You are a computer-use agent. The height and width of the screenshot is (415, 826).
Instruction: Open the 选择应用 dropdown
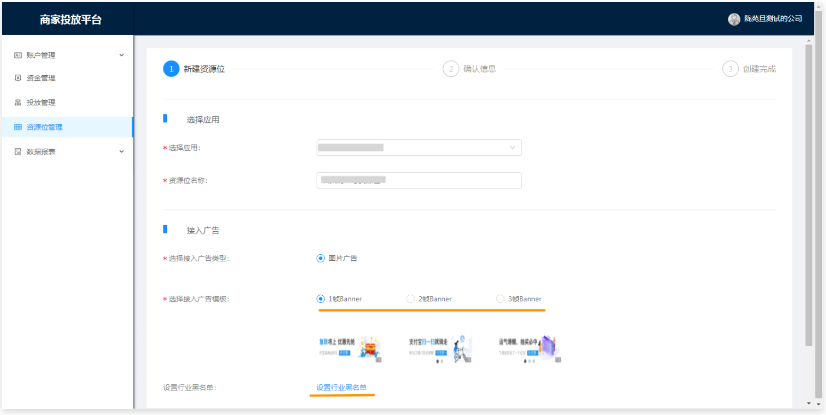point(418,148)
